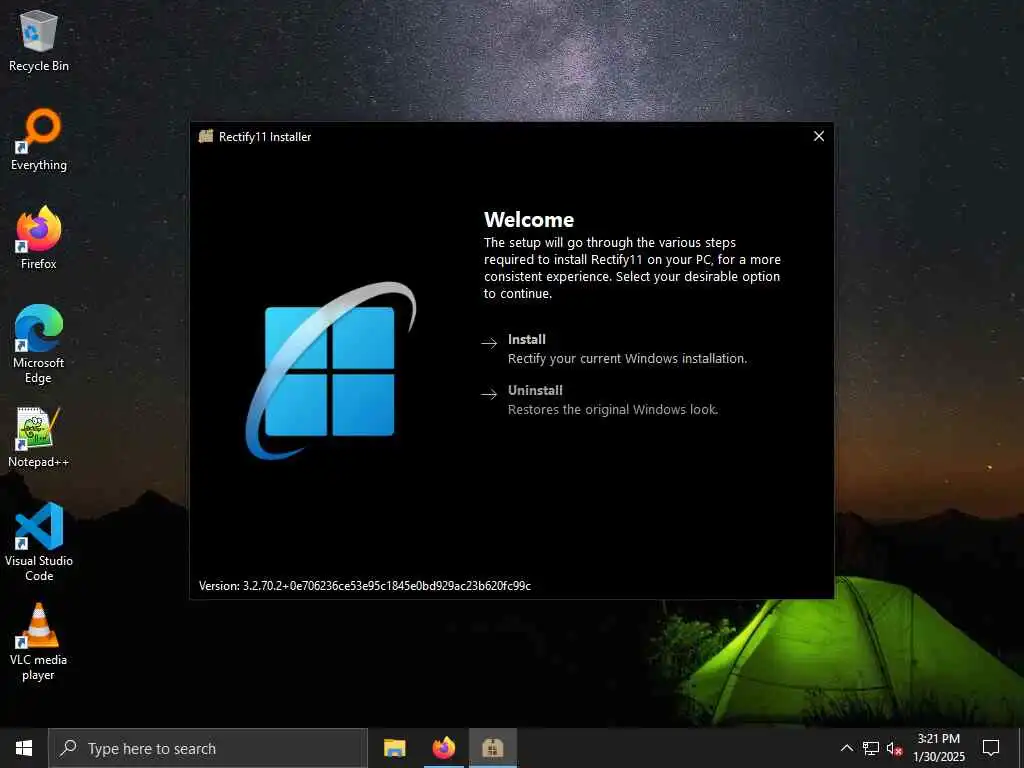Close the Rectify11 Installer window
The height and width of the screenshot is (768, 1024).
(x=818, y=136)
